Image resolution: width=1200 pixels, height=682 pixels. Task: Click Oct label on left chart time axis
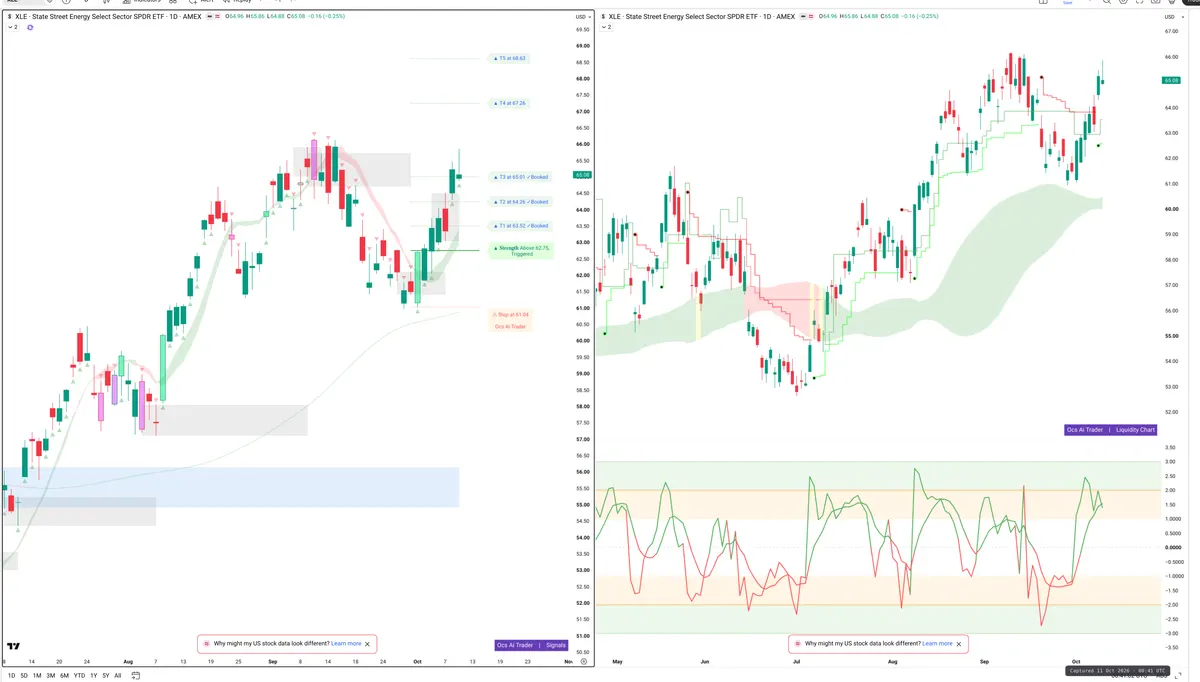point(416,662)
